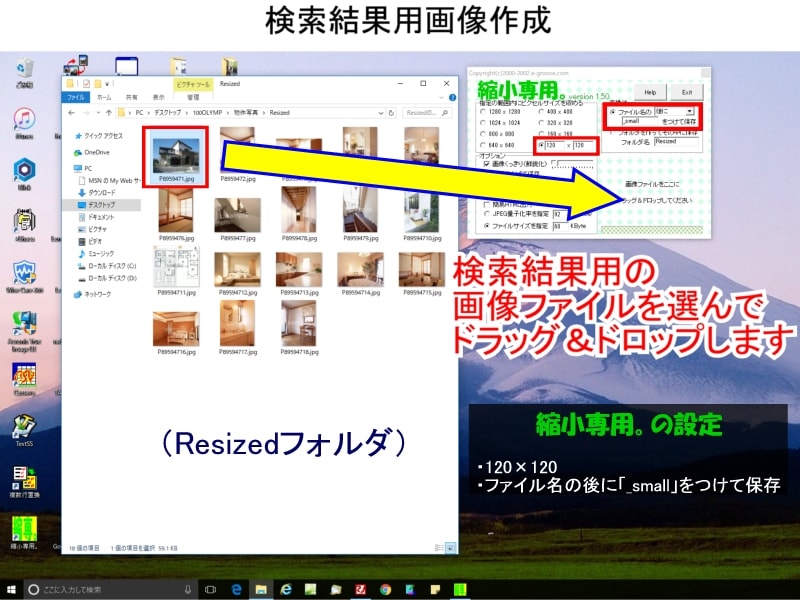Click breadcrumb arrow after デスクトップ
This screenshot has height=600, width=800.
pos(187,113)
